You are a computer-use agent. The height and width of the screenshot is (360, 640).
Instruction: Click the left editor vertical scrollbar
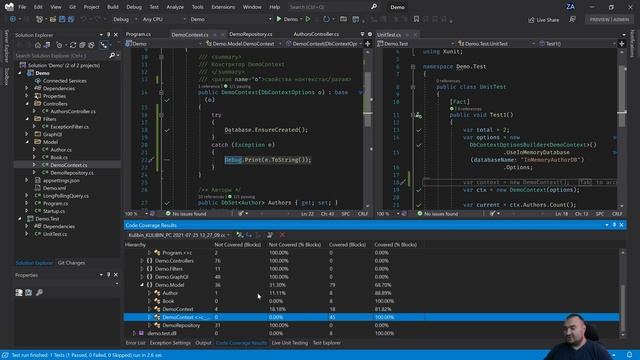367,128
